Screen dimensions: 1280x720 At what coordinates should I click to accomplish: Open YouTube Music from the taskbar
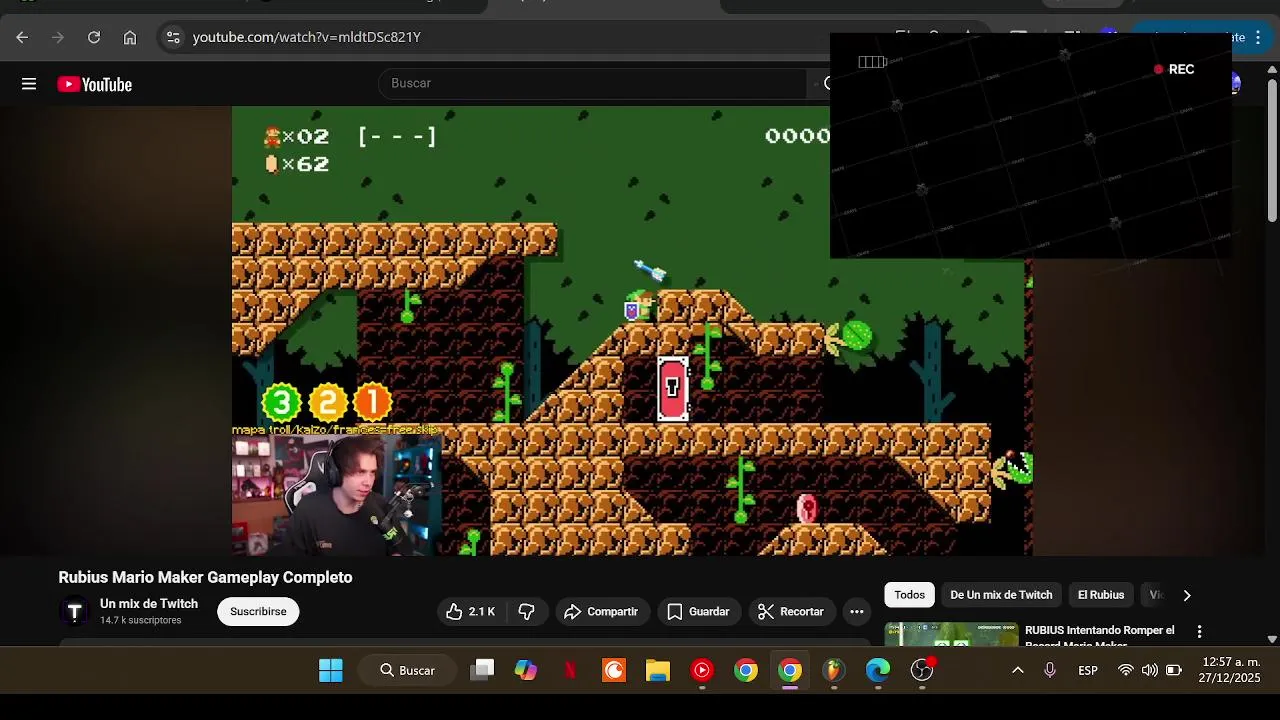point(702,670)
